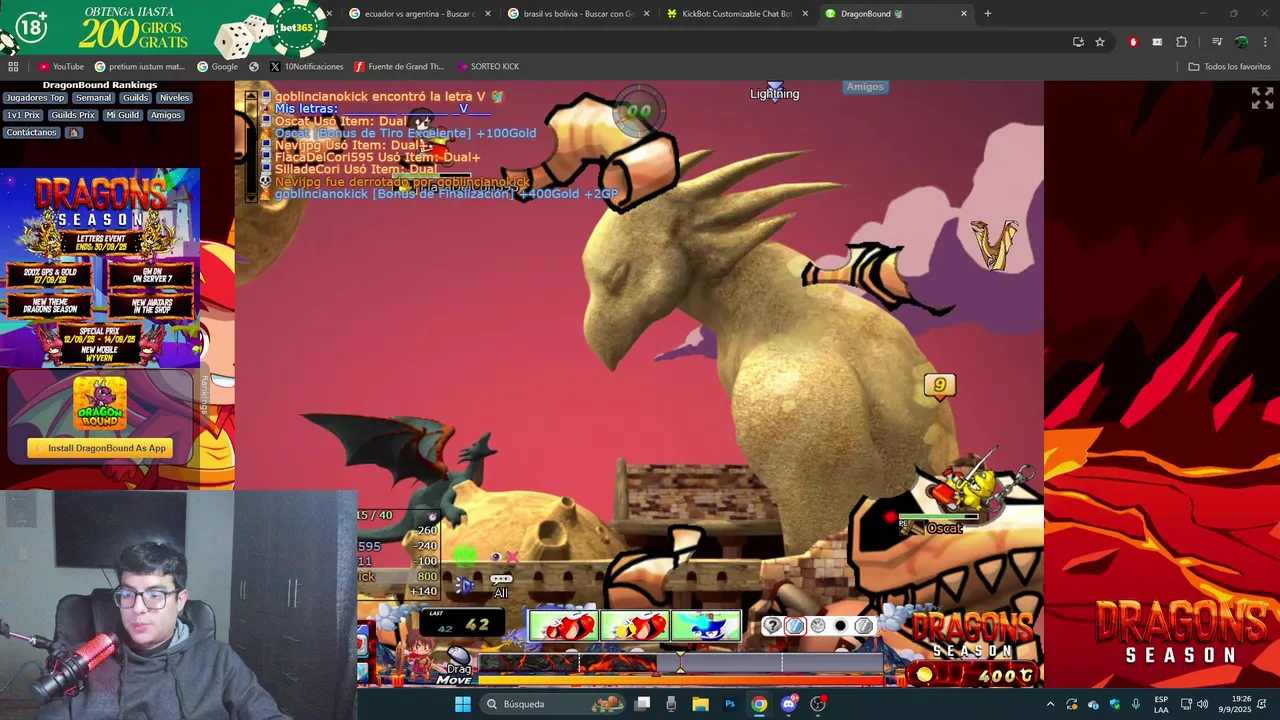The height and width of the screenshot is (720, 1280).
Task: Click the DragonBound app logo thumbnail
Action: (100, 403)
